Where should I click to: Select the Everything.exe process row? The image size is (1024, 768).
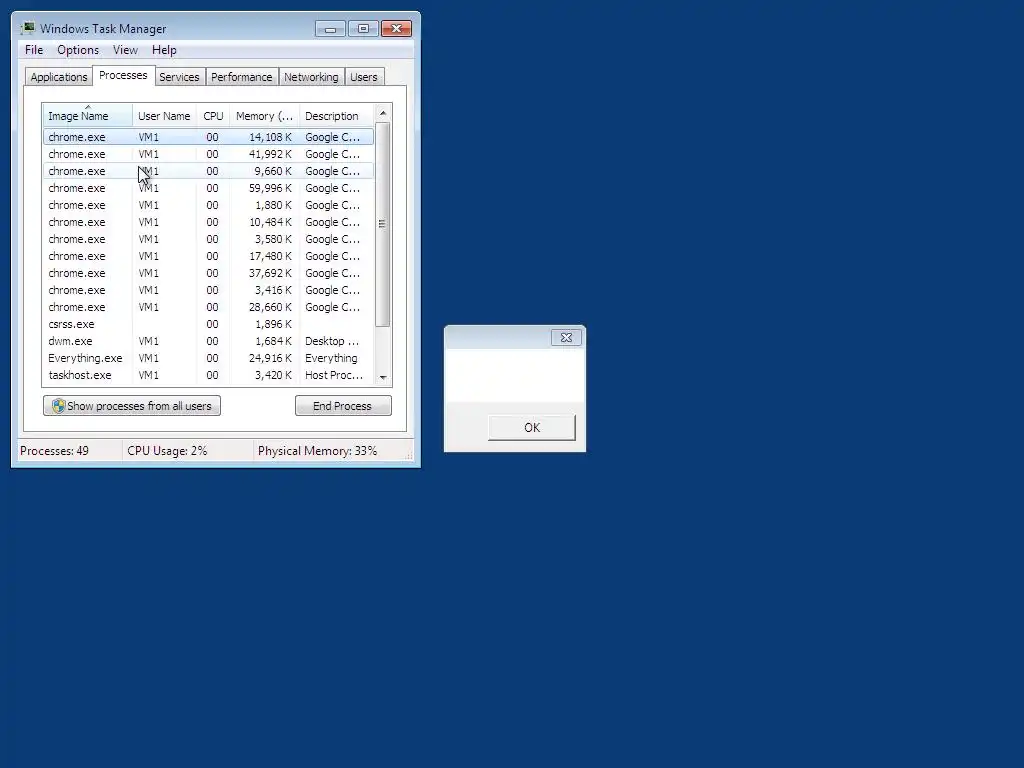point(208,358)
